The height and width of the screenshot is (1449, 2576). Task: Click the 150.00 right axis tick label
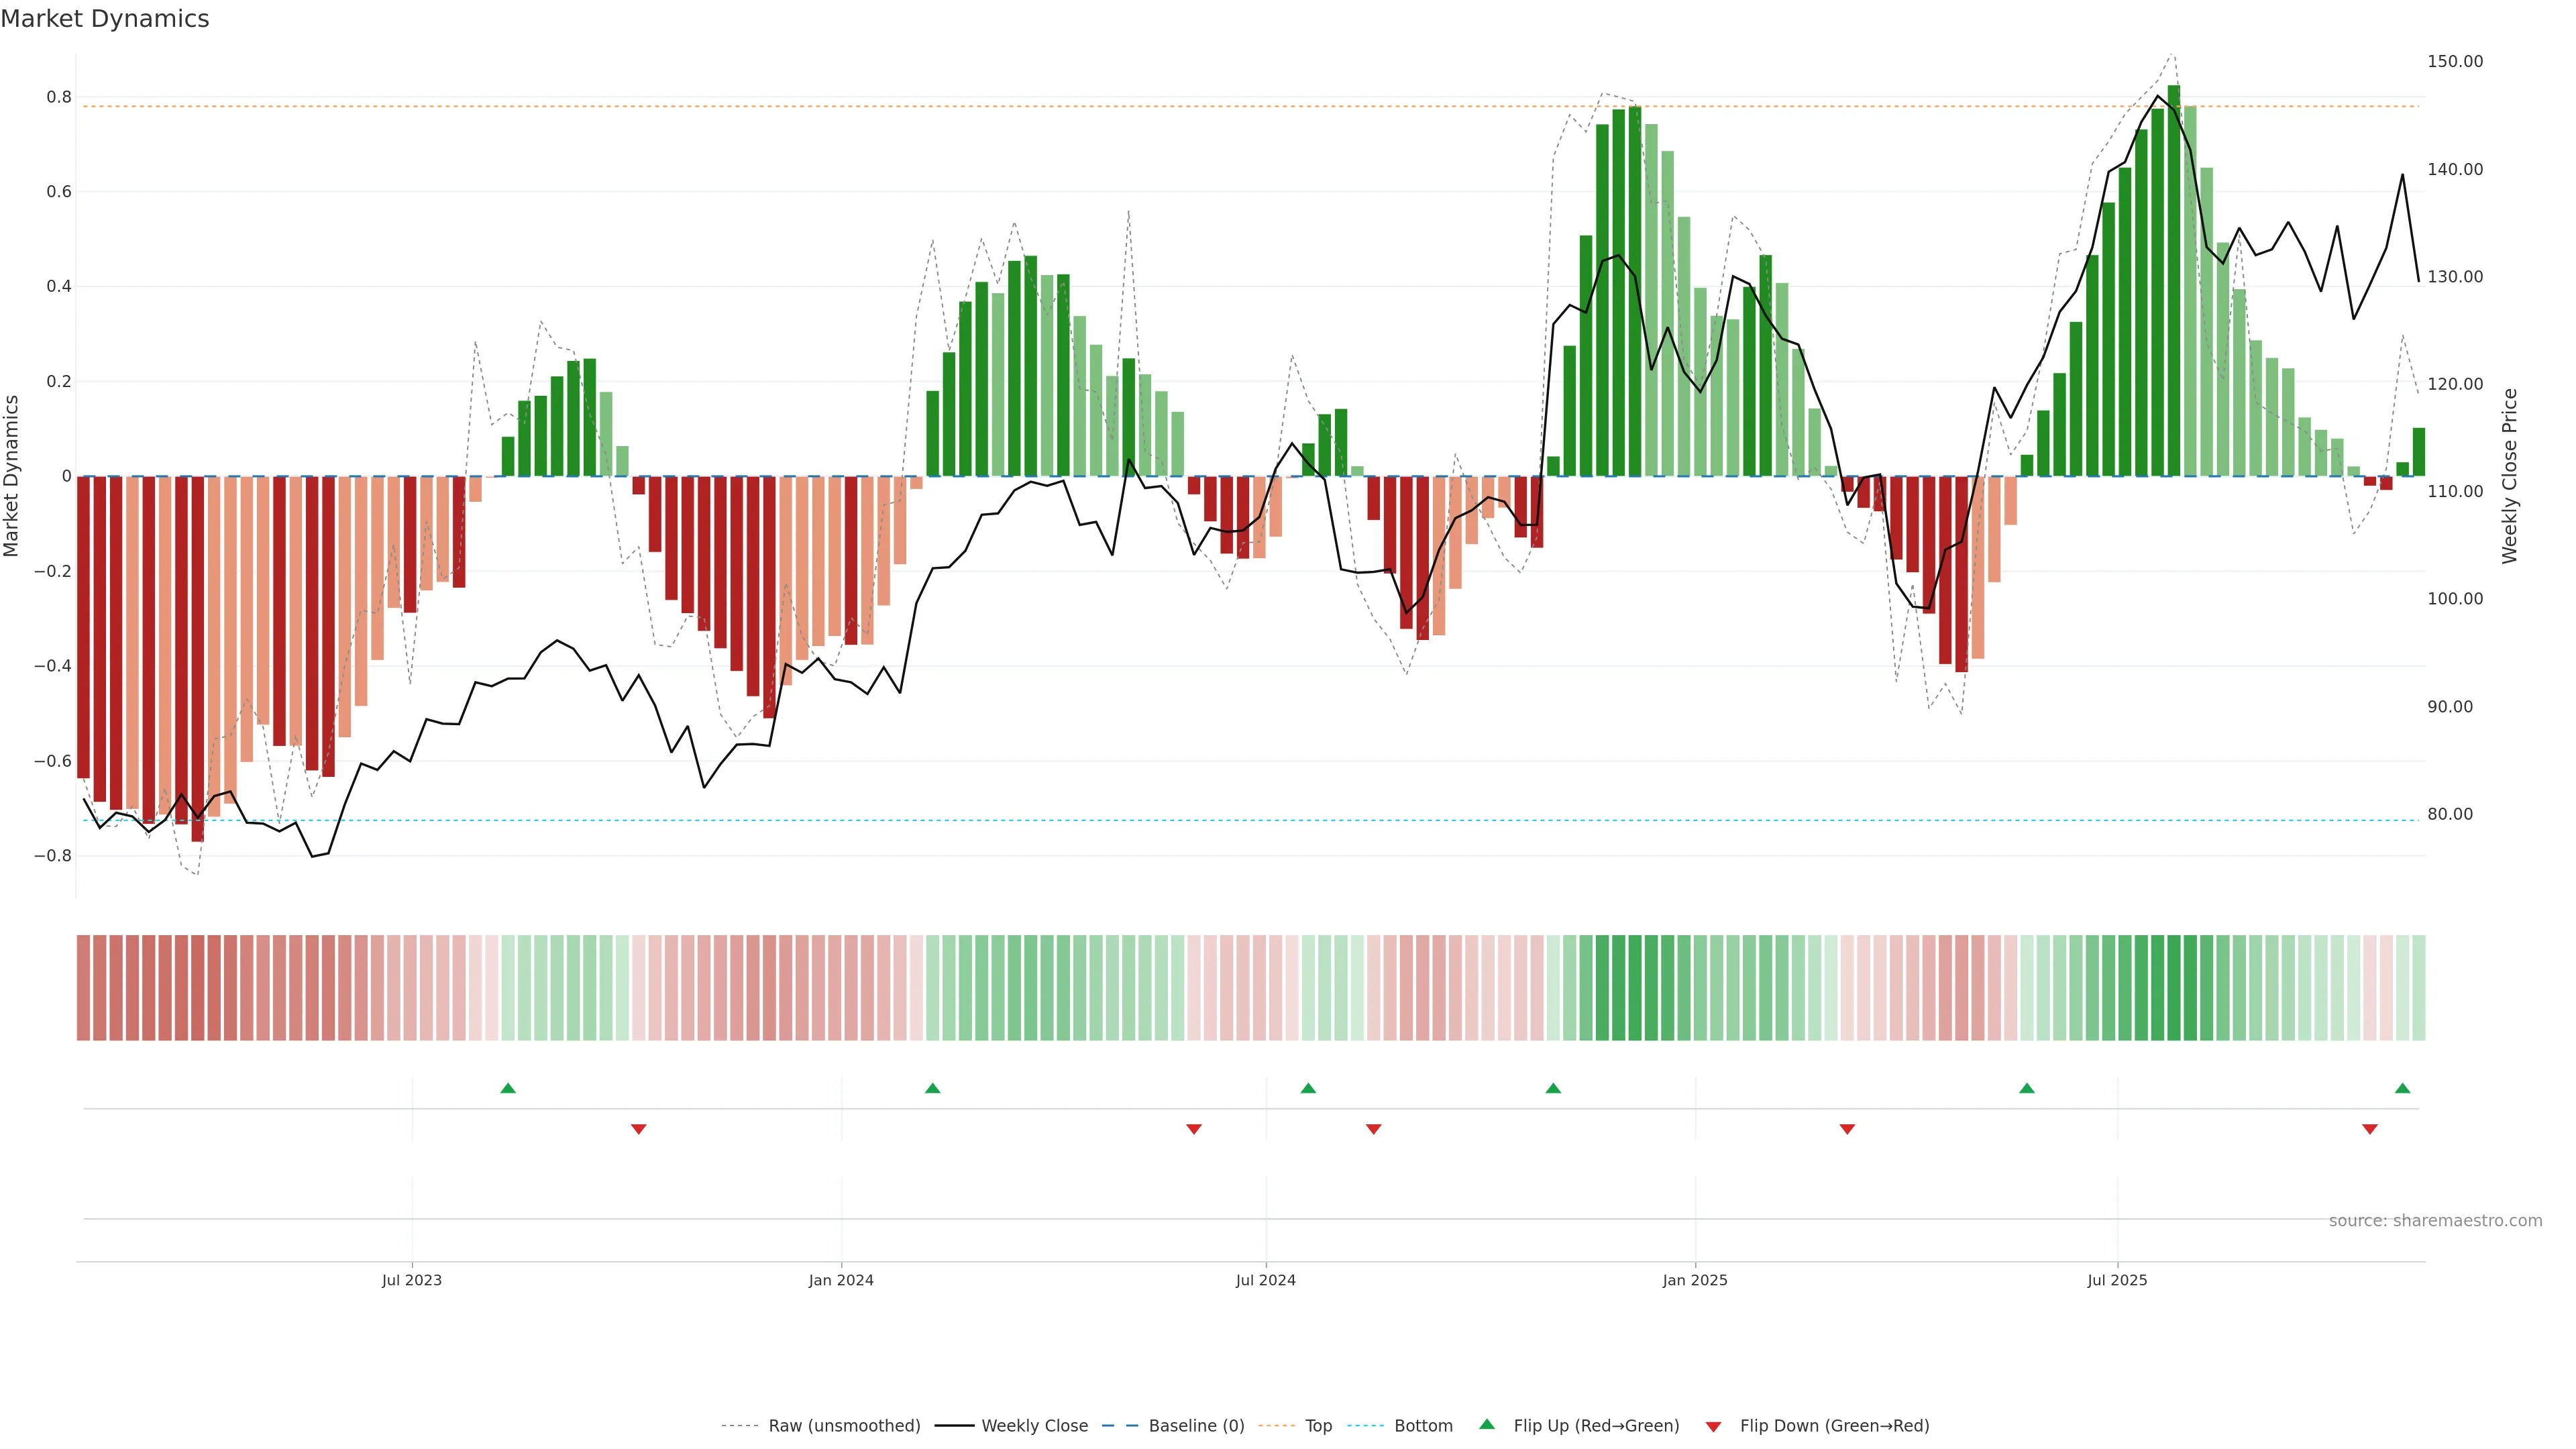[x=2455, y=62]
